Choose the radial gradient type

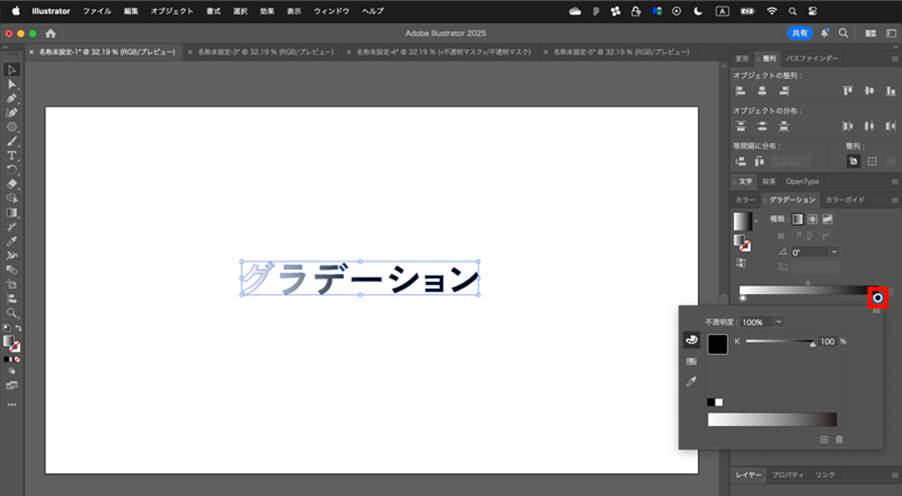(x=812, y=219)
